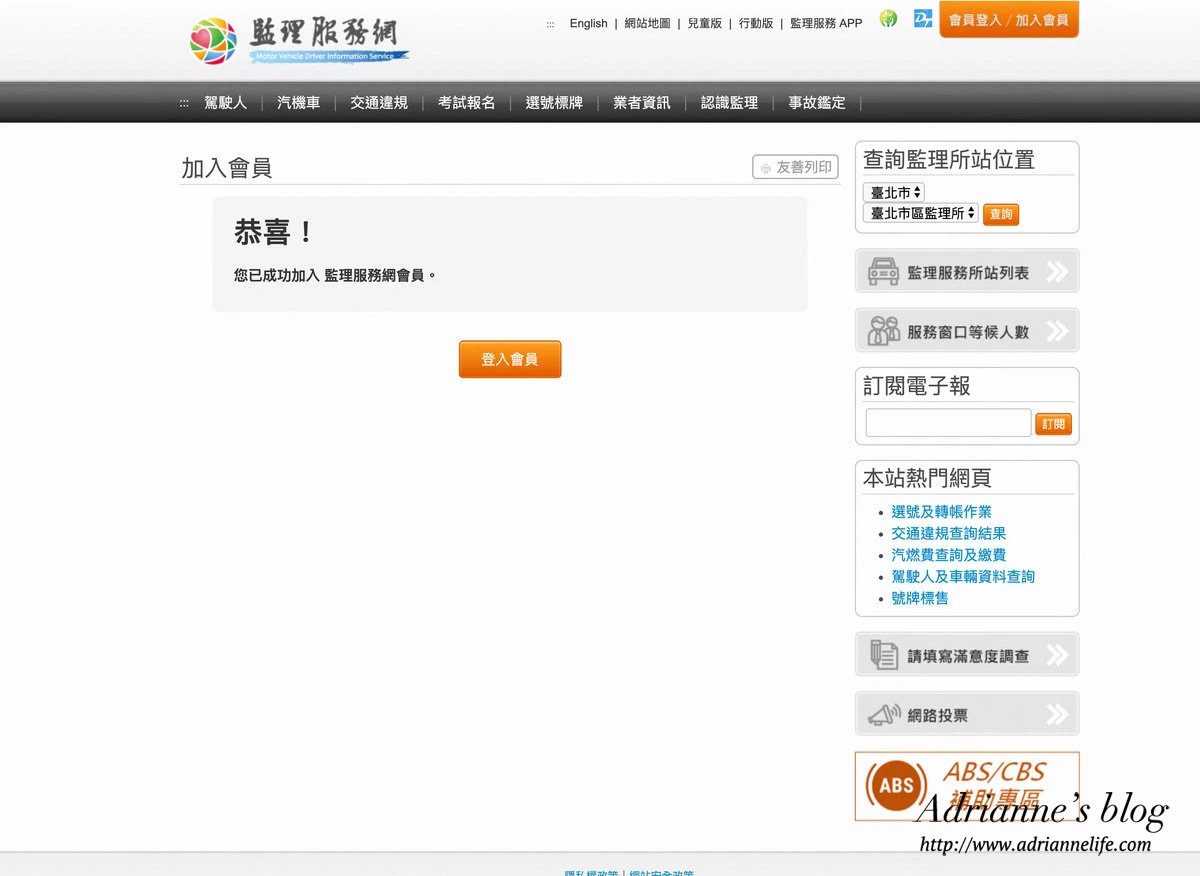This screenshot has height=876, width=1200.
Task: Click the double-arrow on 網路投票 banner
Action: pos(1057,714)
